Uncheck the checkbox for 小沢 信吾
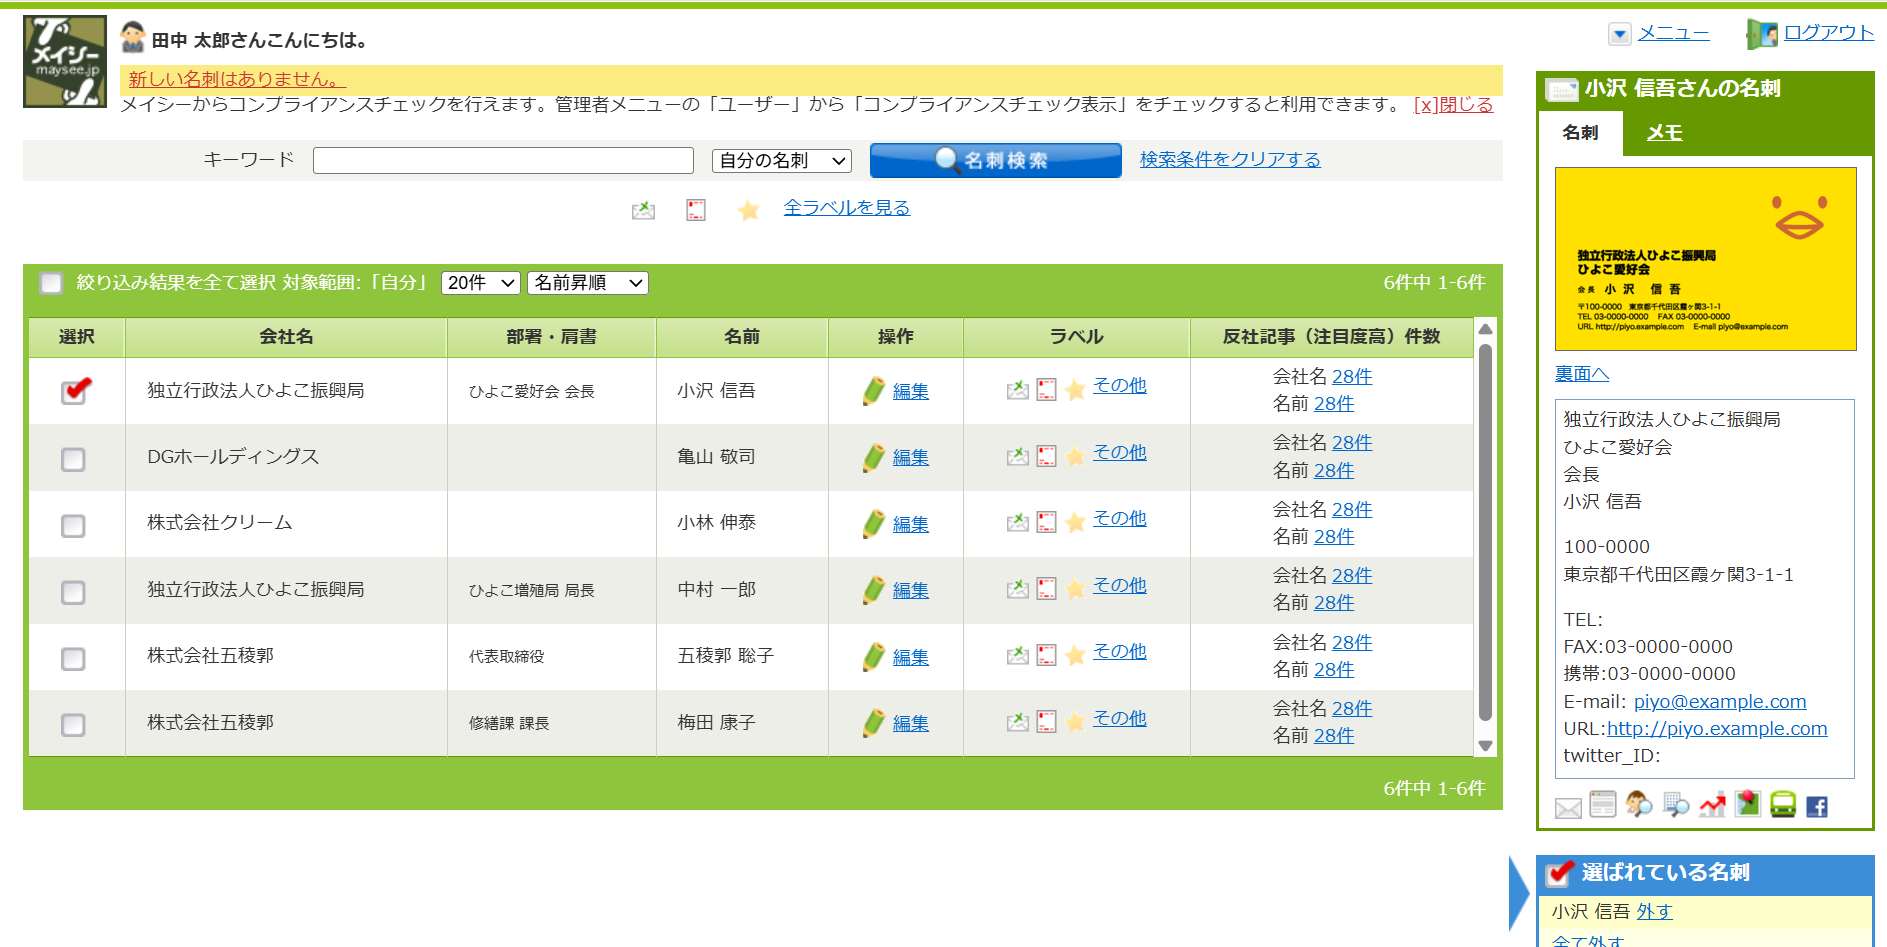The image size is (1887, 947). 74,391
